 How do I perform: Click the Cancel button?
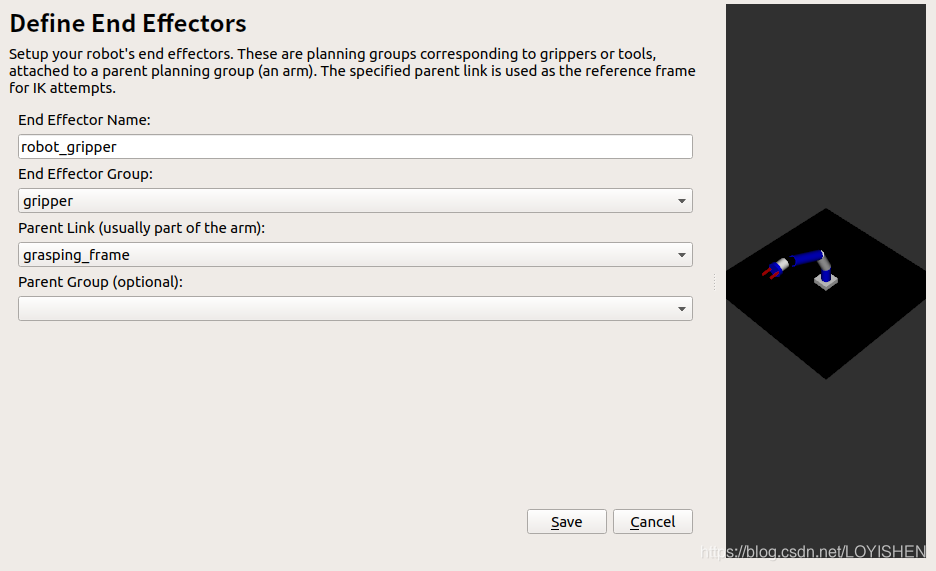(653, 522)
